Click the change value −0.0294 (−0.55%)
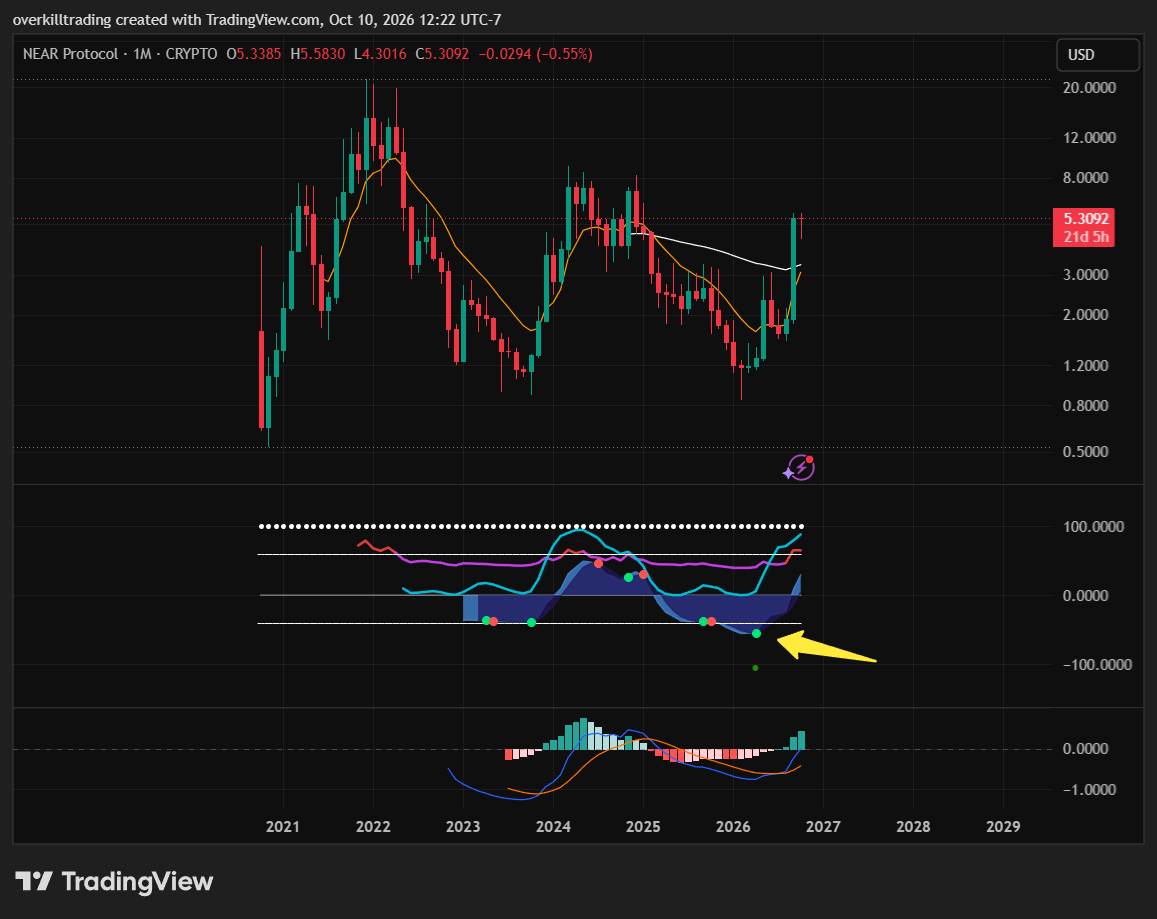 click(536, 54)
